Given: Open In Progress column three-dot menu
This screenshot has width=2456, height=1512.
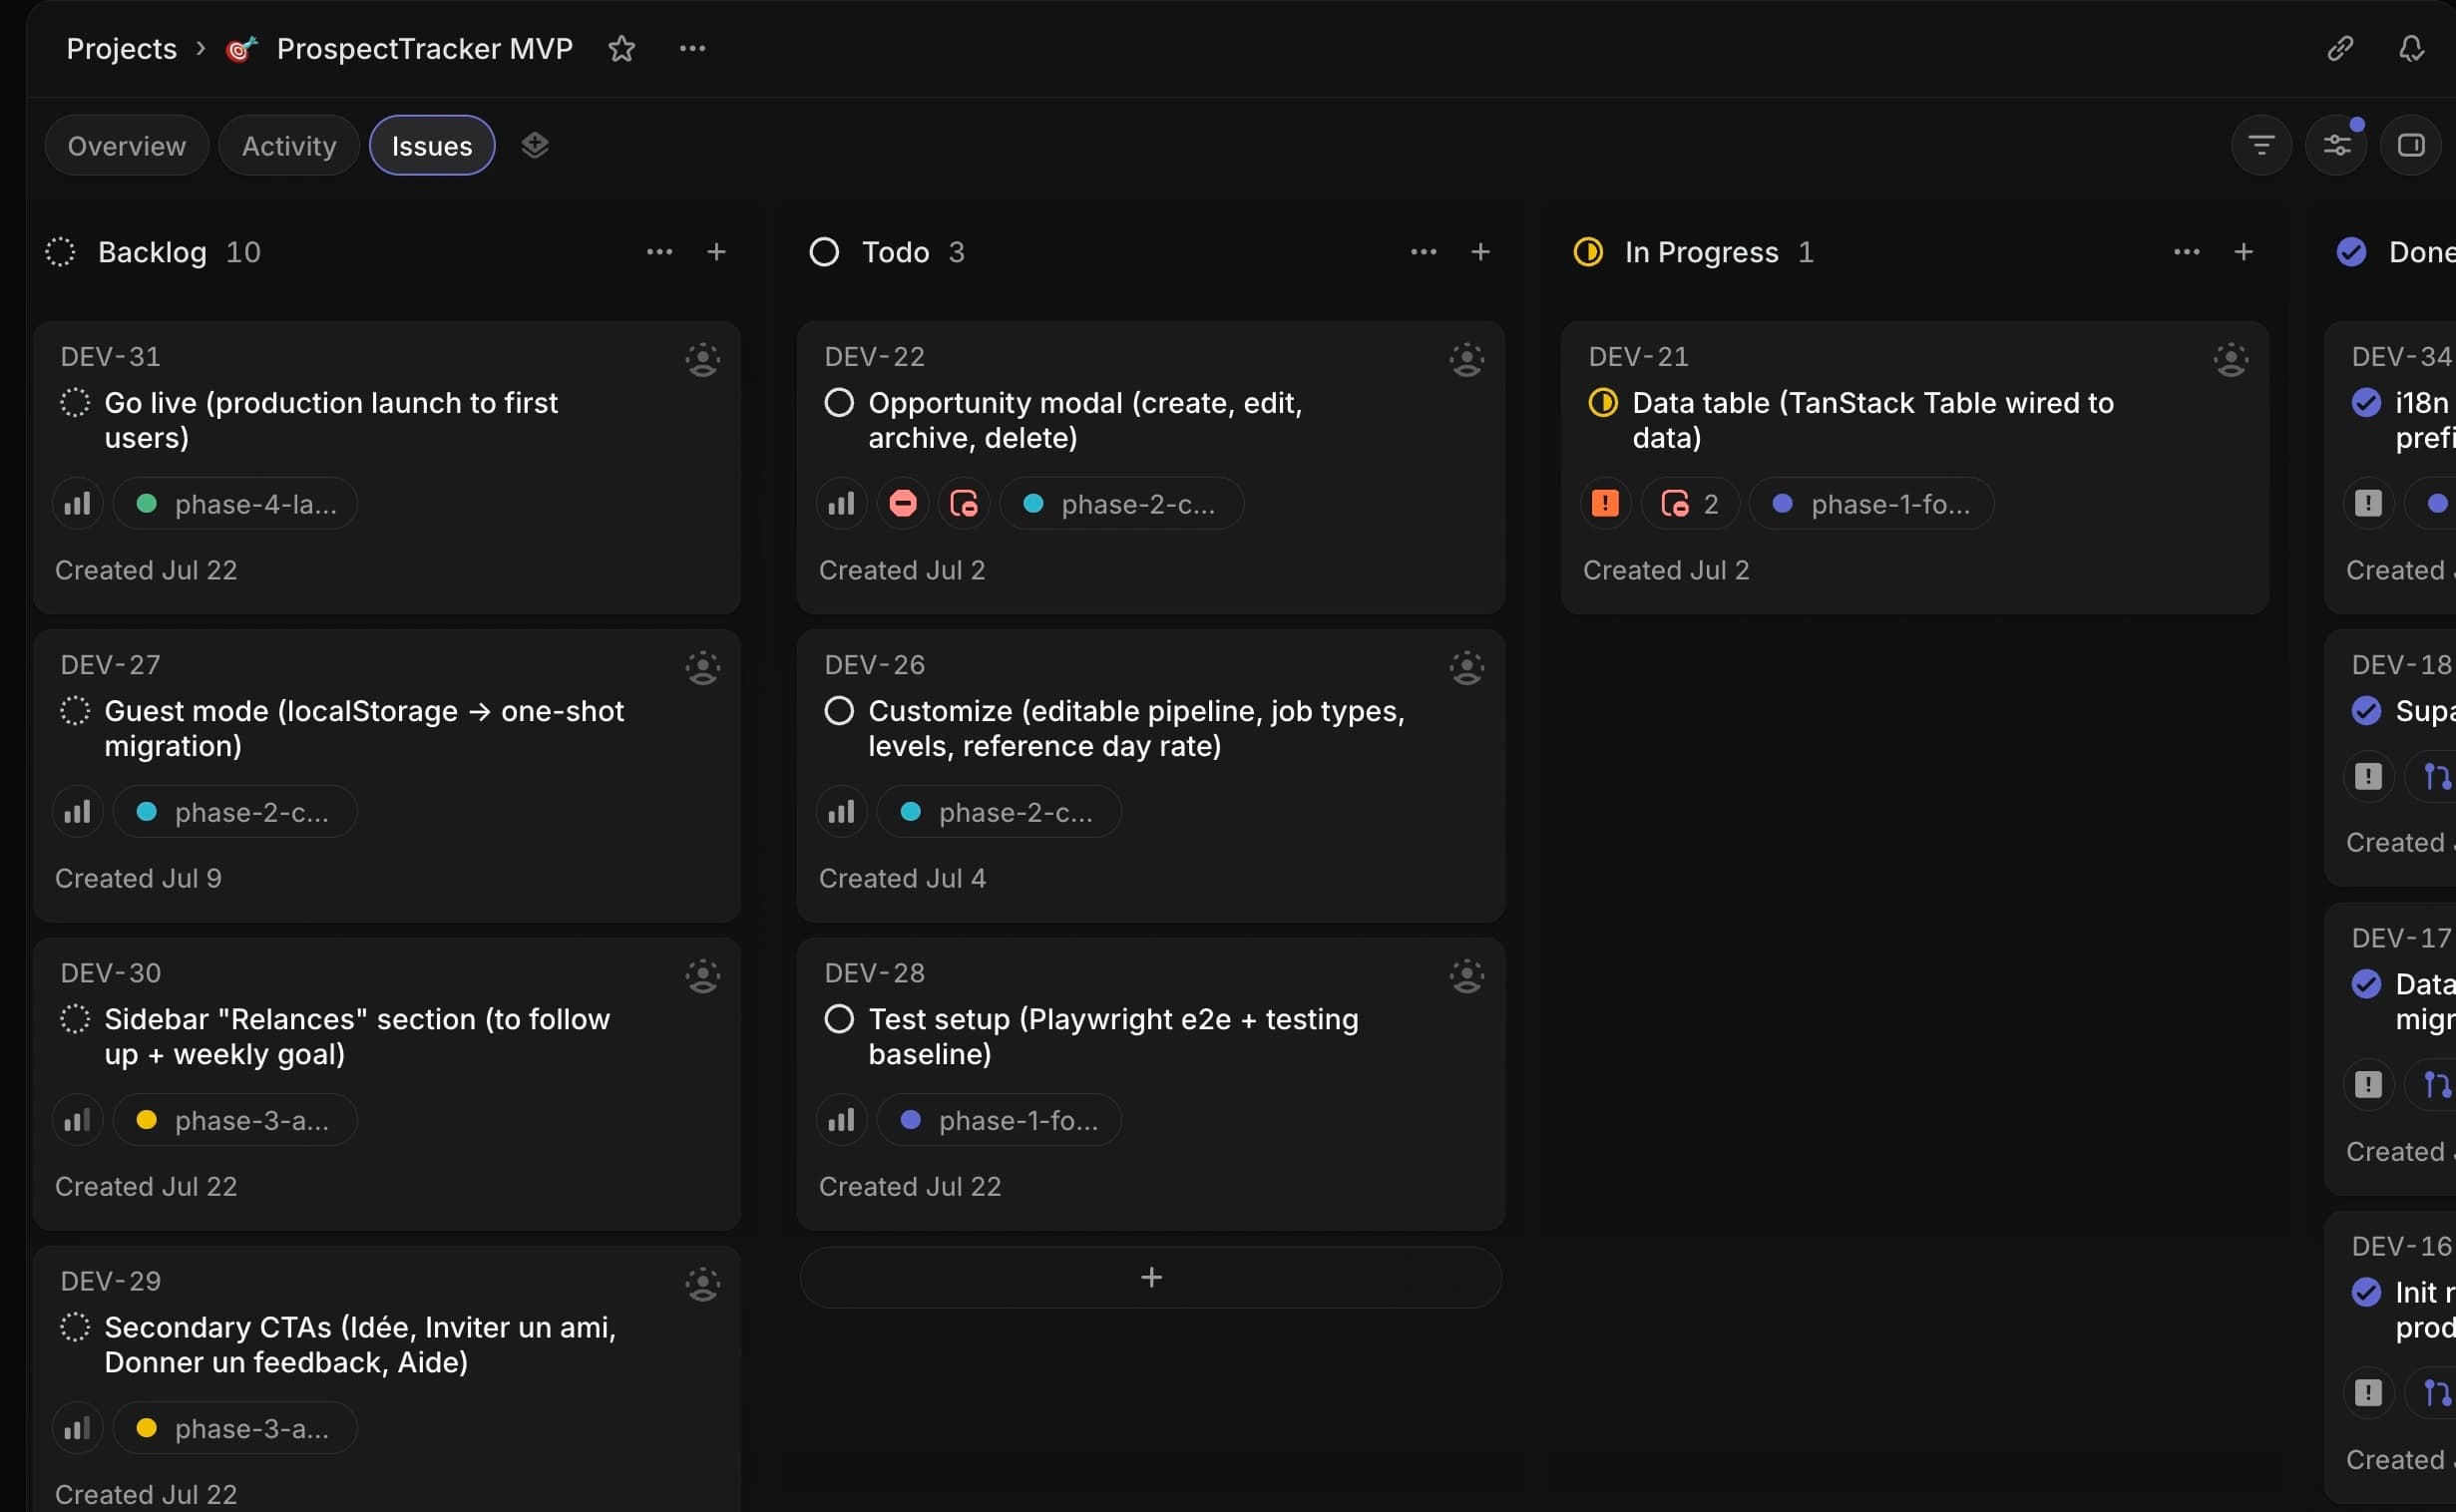Looking at the screenshot, I should (2186, 251).
